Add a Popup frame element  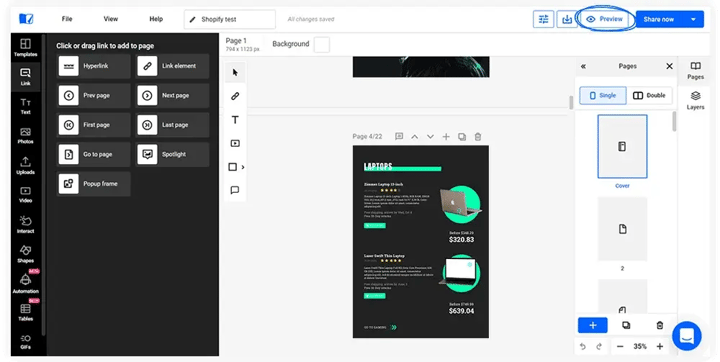(x=94, y=184)
